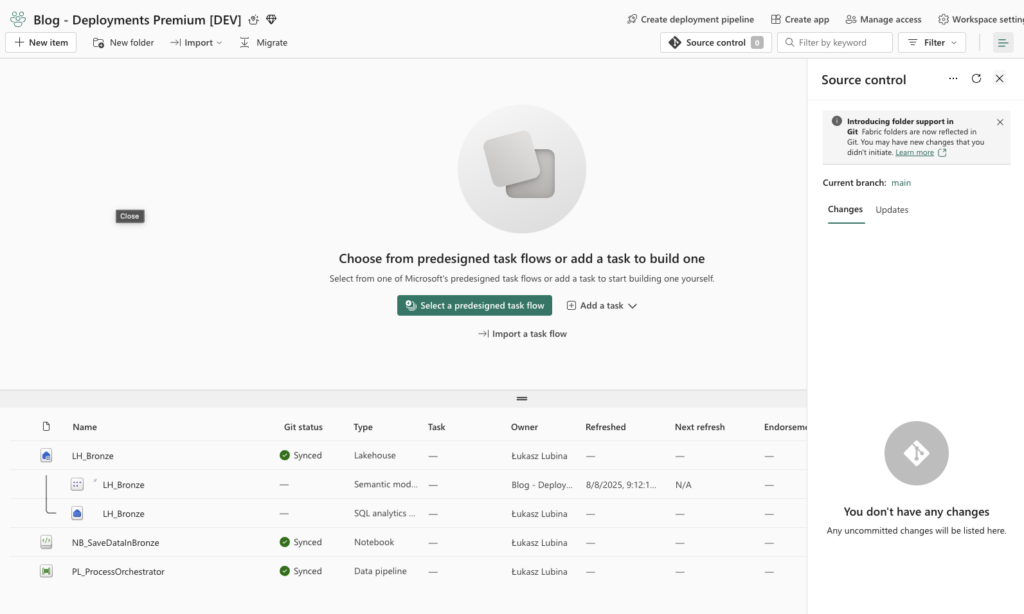Click the task flow pane resize handle

(521, 398)
